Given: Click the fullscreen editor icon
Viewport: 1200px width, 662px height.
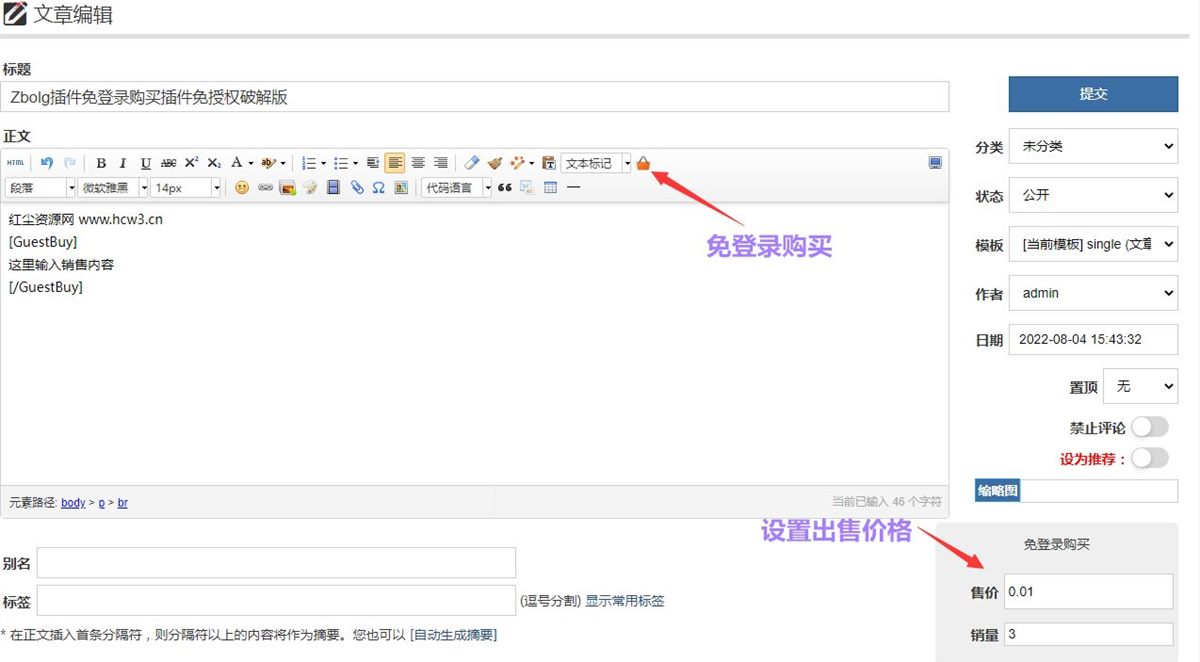Looking at the screenshot, I should pos(935,163).
